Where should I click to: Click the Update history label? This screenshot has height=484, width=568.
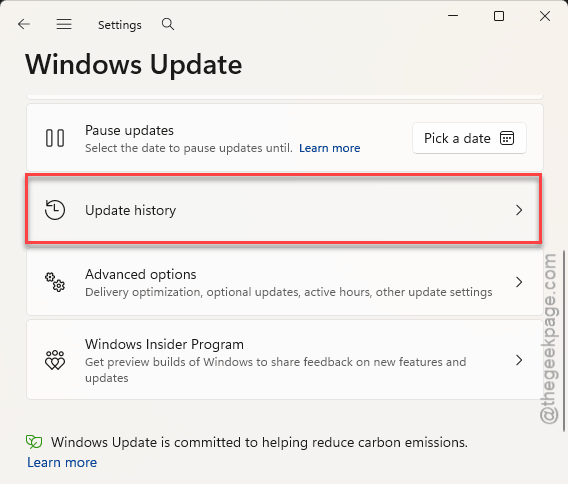(x=130, y=210)
